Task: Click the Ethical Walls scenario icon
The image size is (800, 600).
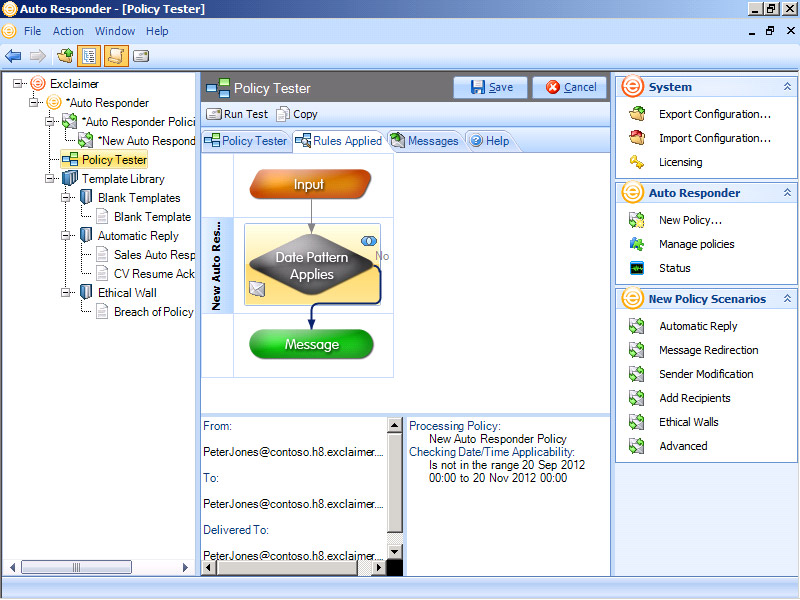Action: coord(637,422)
